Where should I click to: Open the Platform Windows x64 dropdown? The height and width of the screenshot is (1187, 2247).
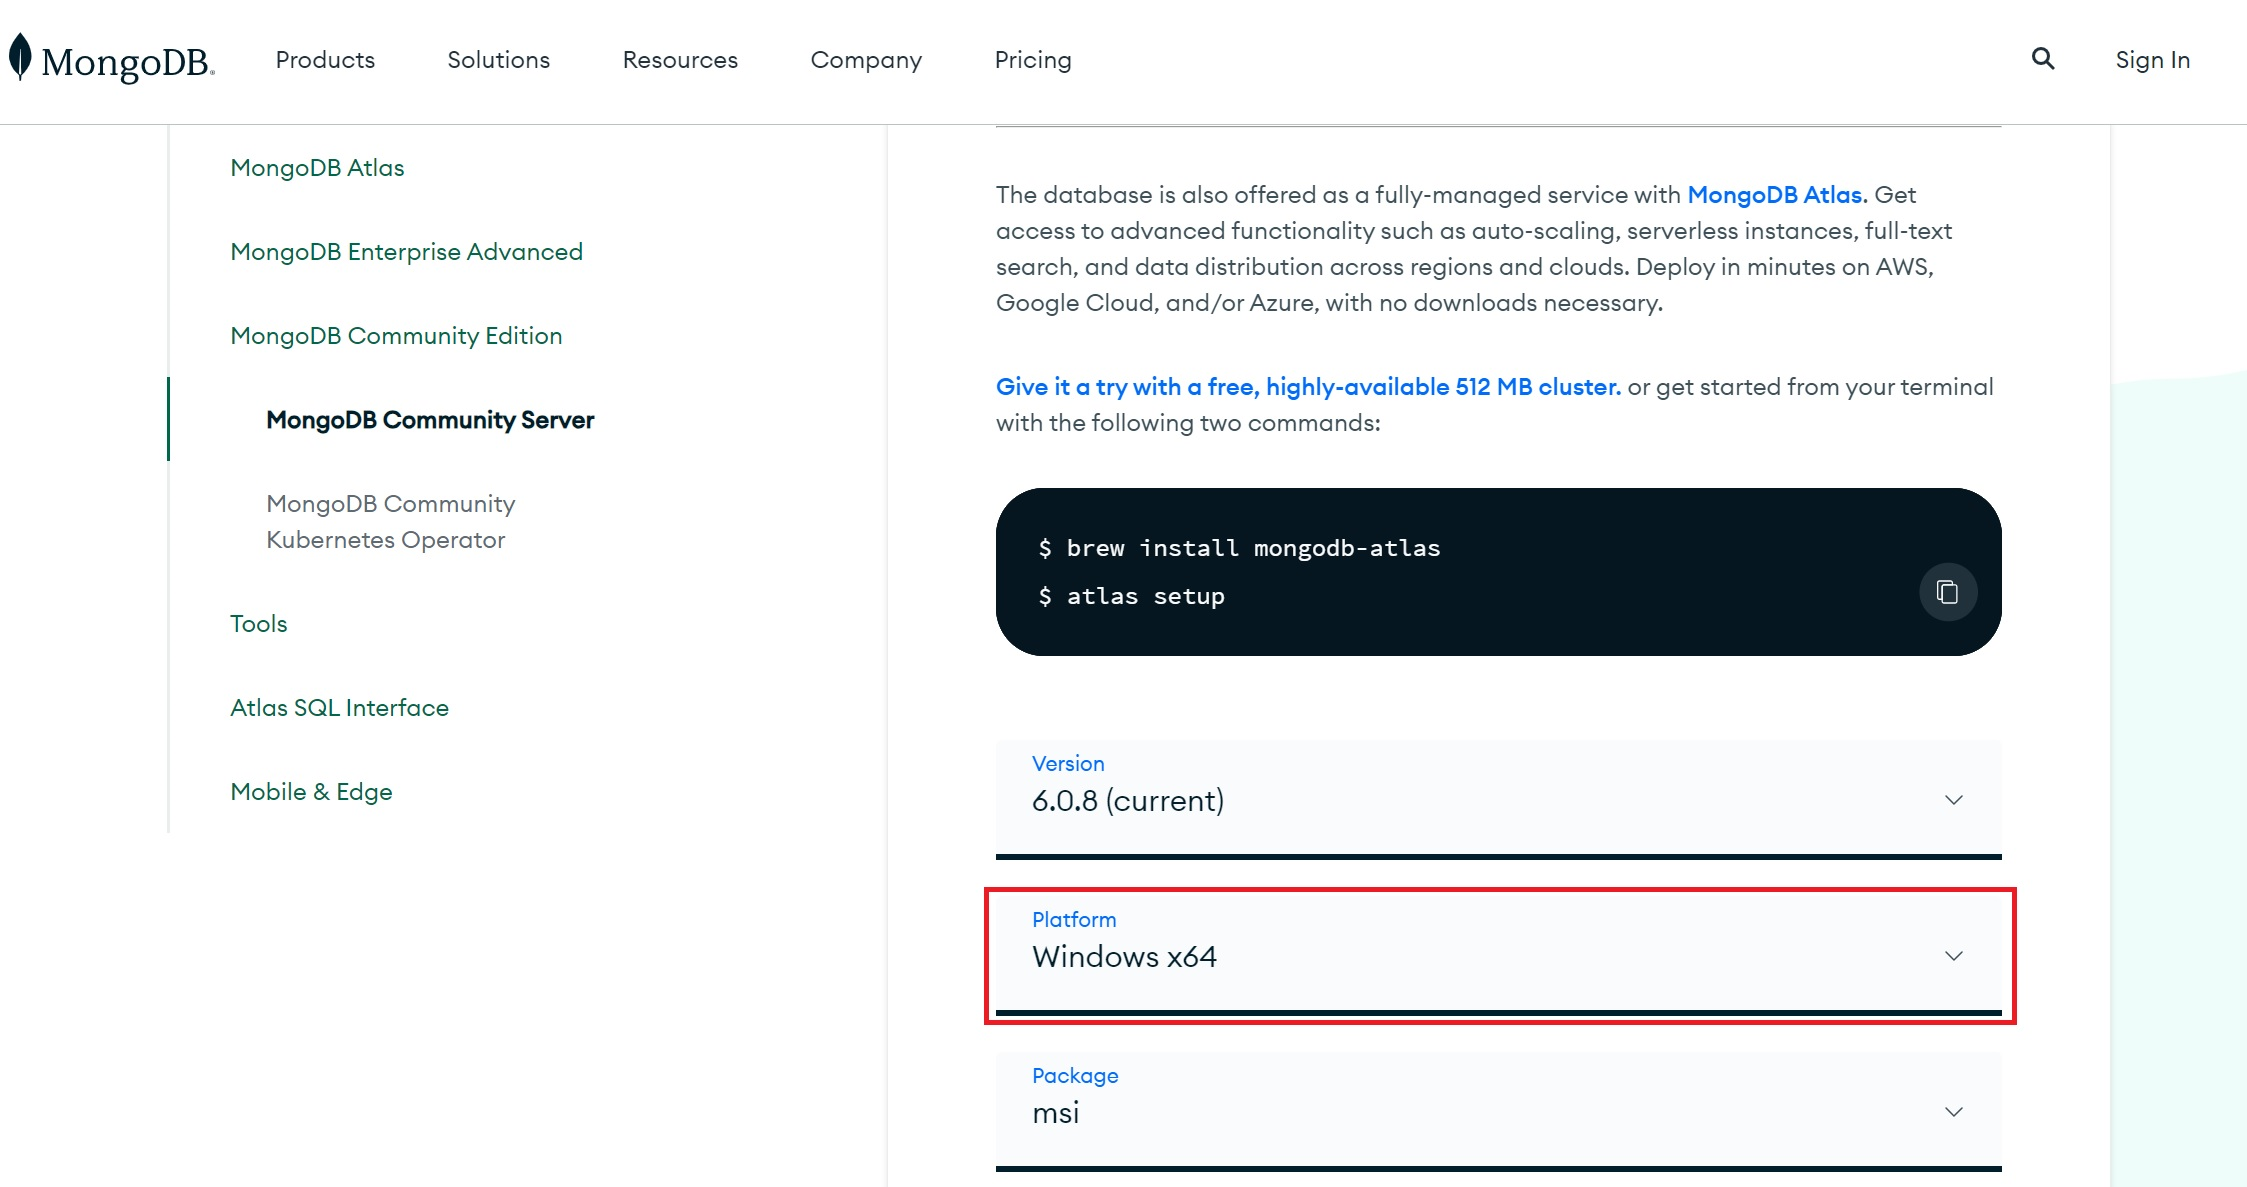1497,955
